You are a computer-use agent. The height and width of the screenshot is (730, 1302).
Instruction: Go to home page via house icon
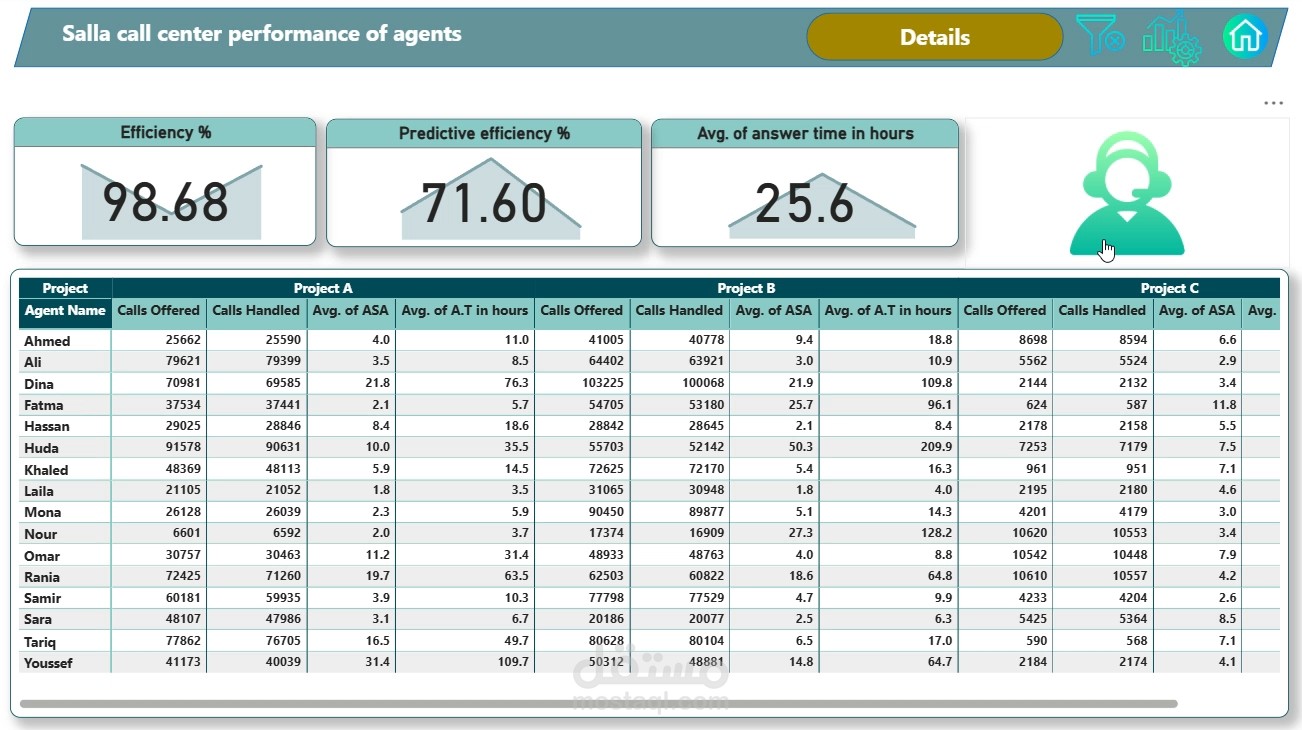tap(1245, 37)
